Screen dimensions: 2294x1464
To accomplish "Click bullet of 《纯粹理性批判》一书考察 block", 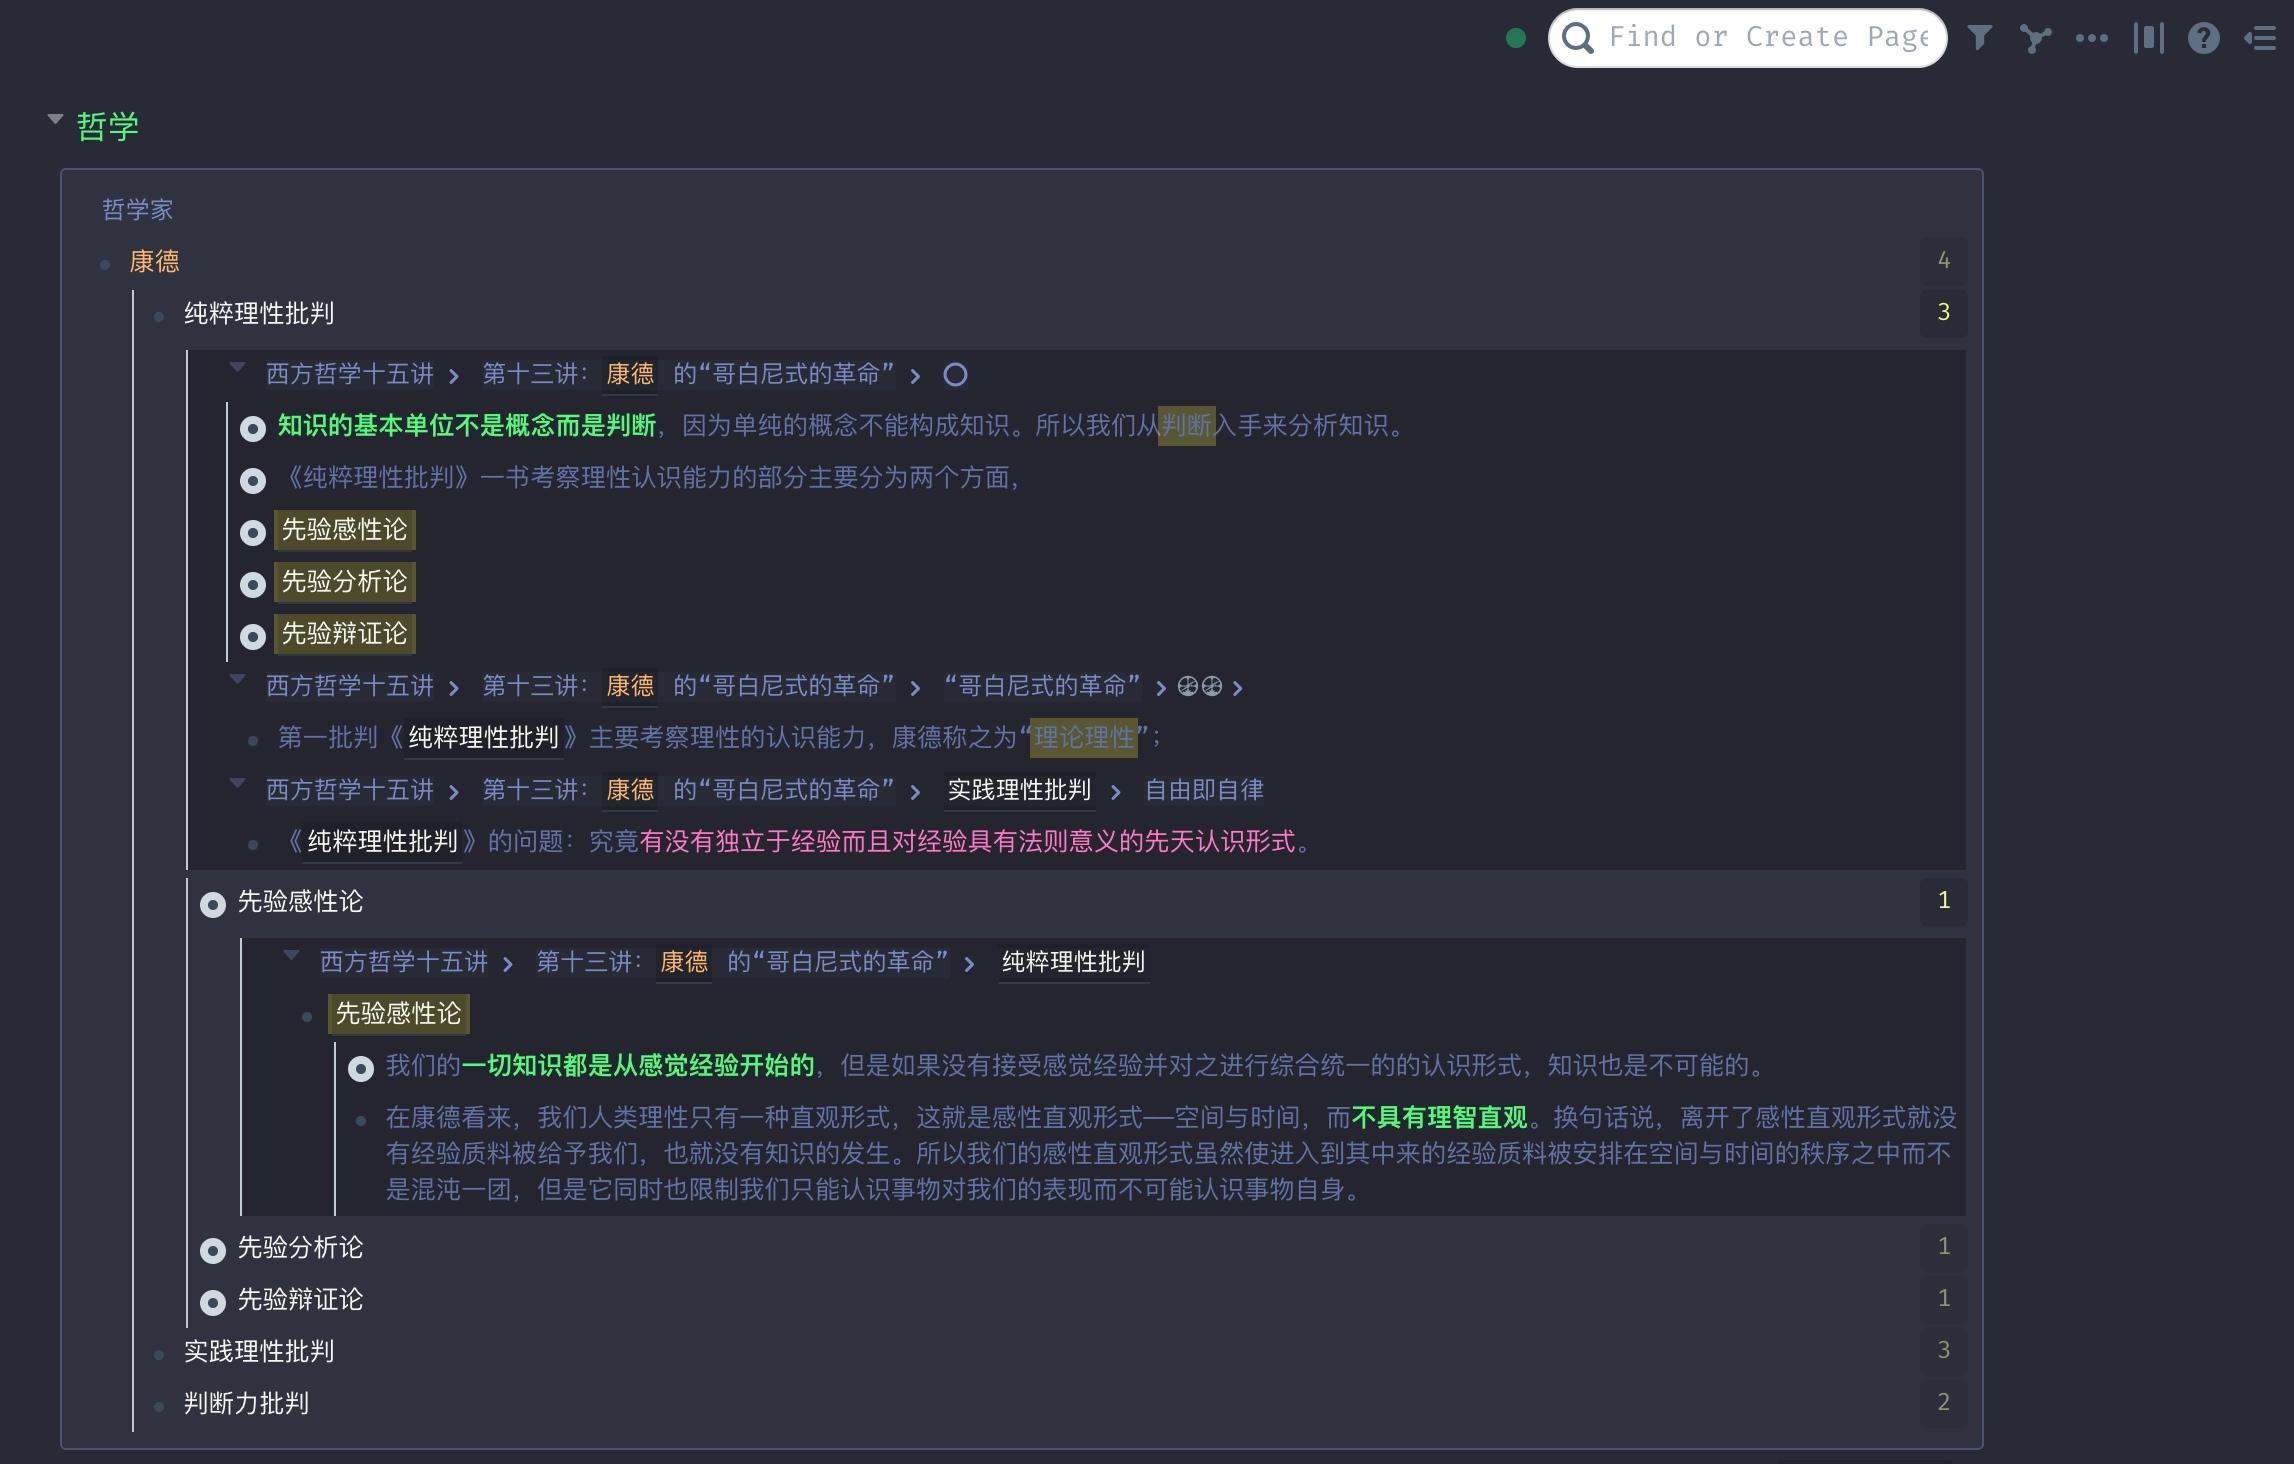I will (x=253, y=480).
